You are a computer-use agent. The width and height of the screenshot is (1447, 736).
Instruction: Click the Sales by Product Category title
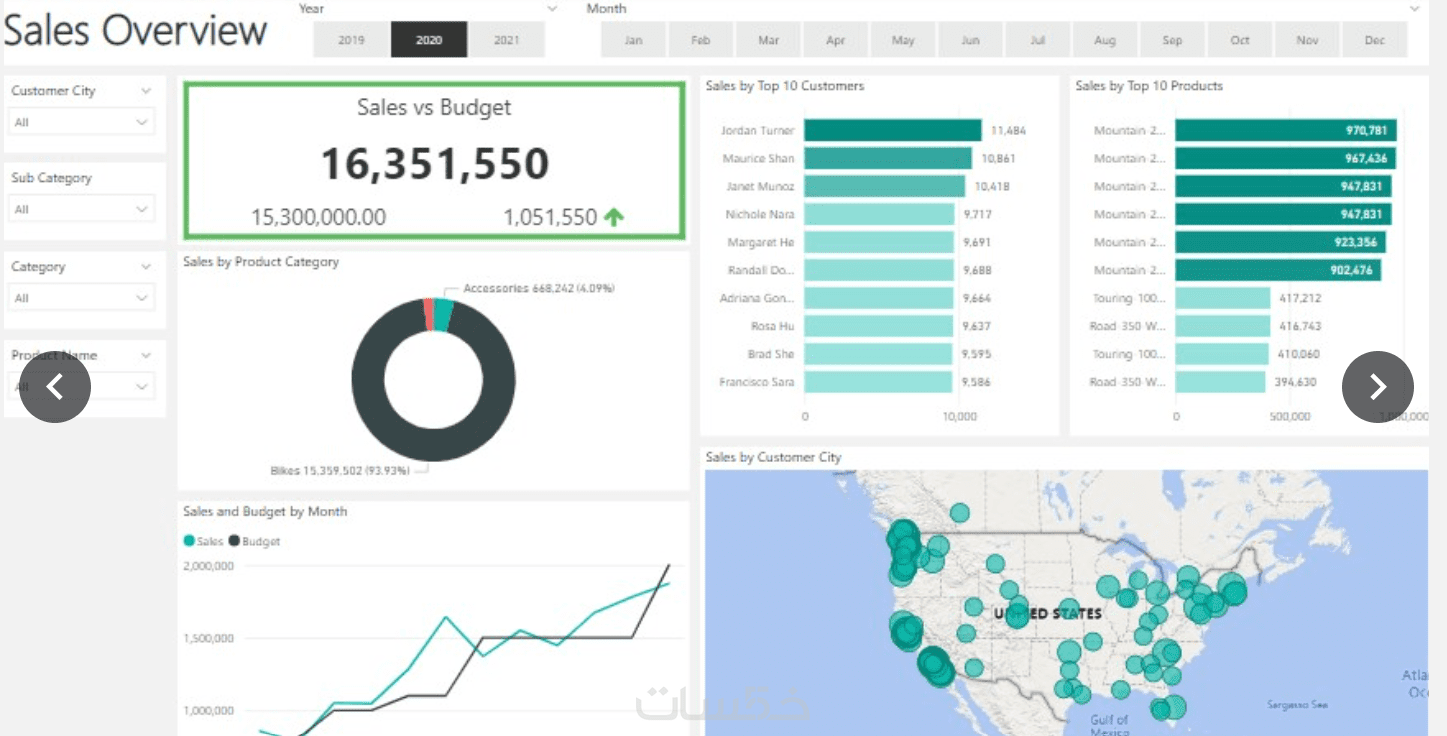[x=261, y=262]
